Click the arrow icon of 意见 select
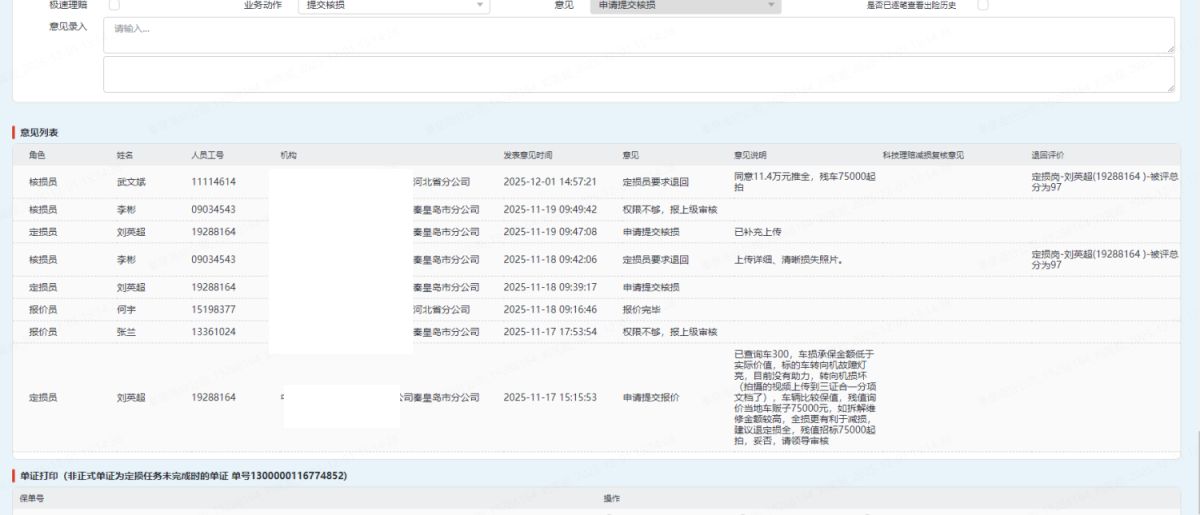 click(x=771, y=5)
